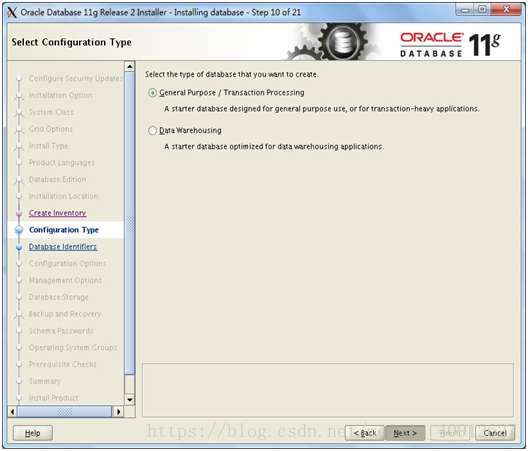Image resolution: width=528 pixels, height=451 pixels.
Task: Click the horizontal scrollbar thumb of steps
Action: [64, 412]
